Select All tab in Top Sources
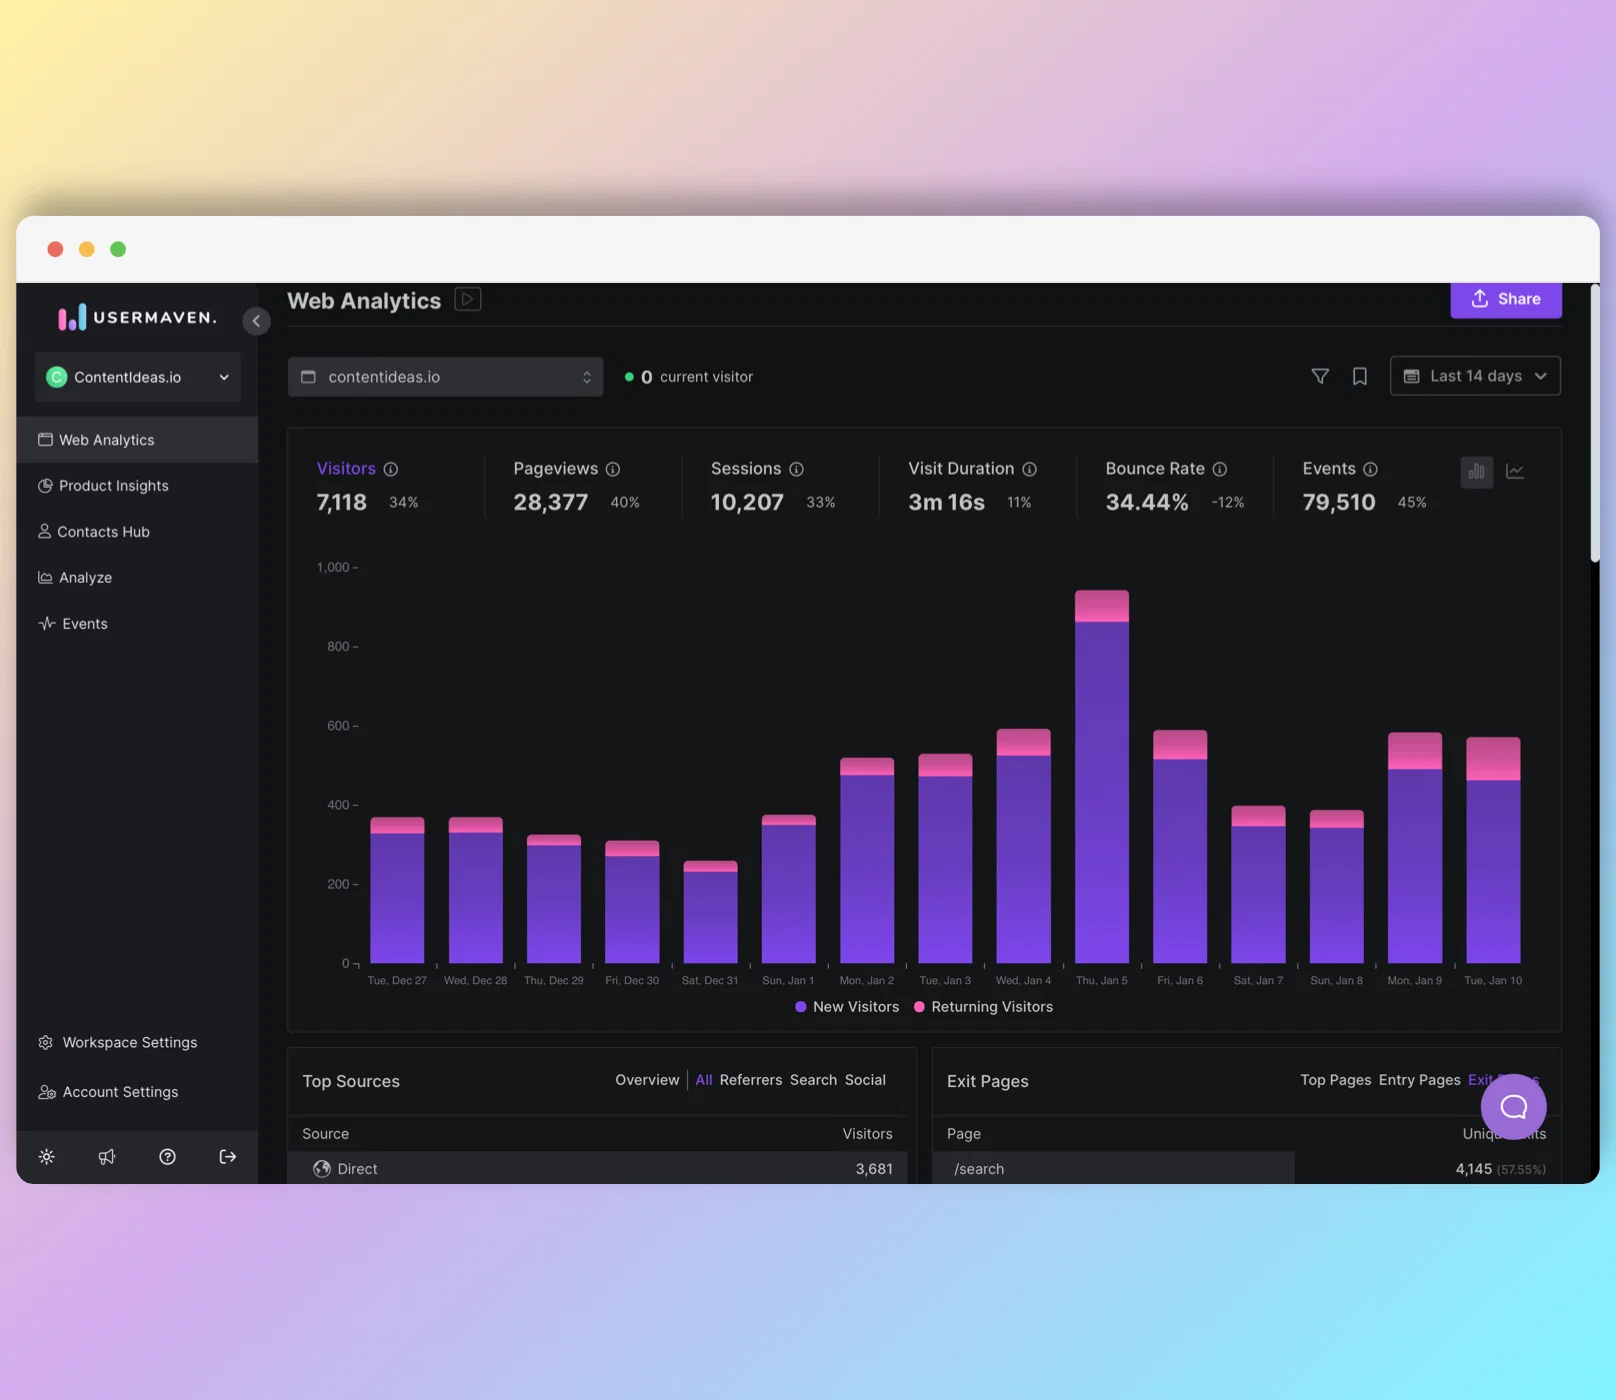 click(x=704, y=1080)
